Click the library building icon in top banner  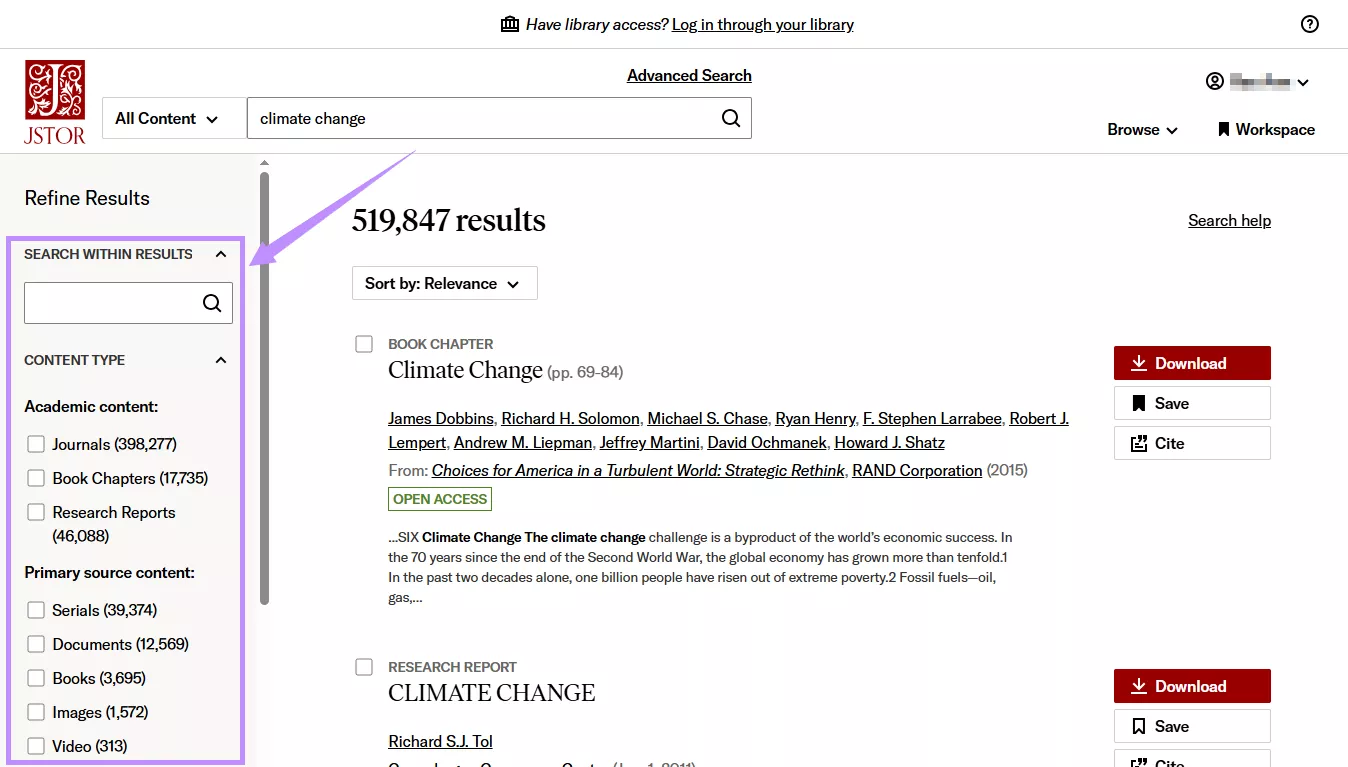(512, 23)
